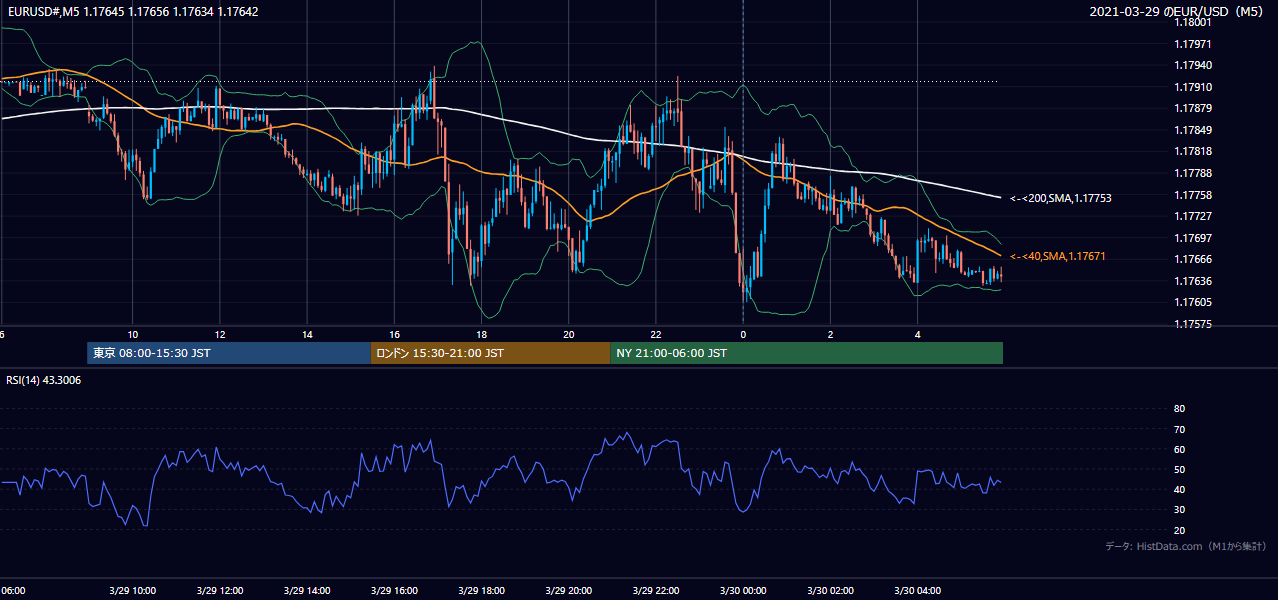
Task: Click RSI axis level 70
Action: 1179,429
